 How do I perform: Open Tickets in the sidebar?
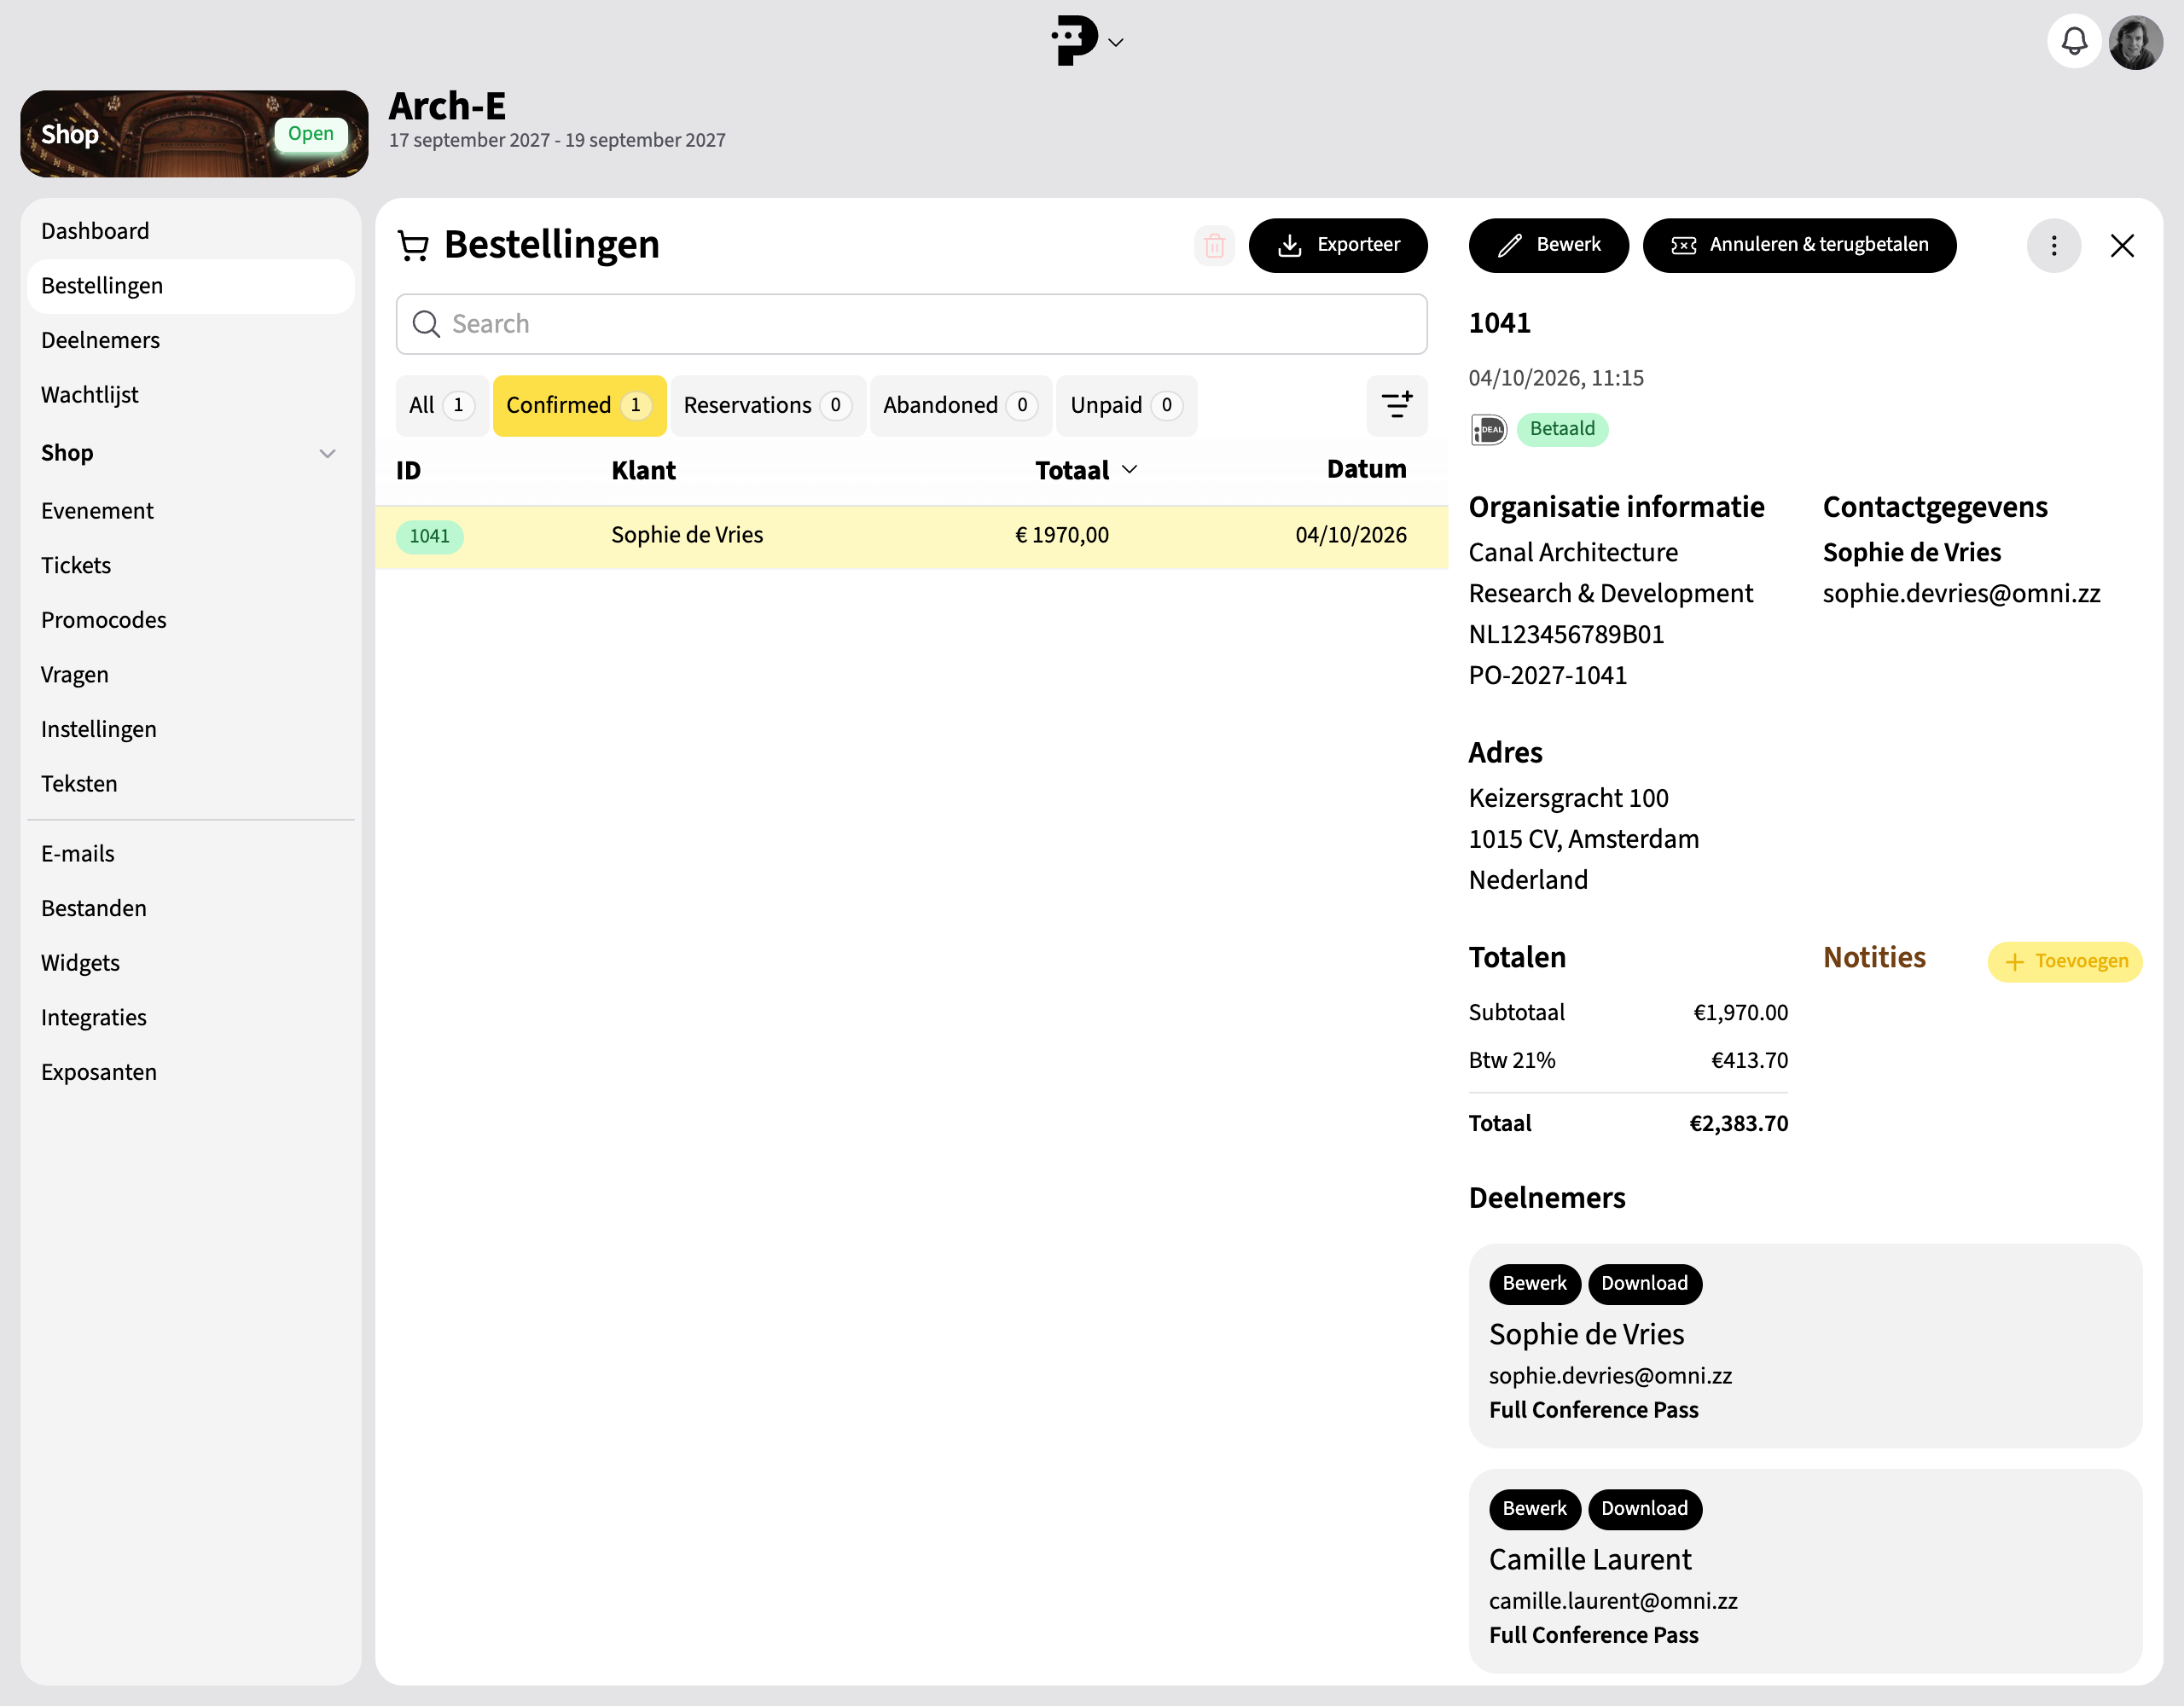[x=190, y=565]
